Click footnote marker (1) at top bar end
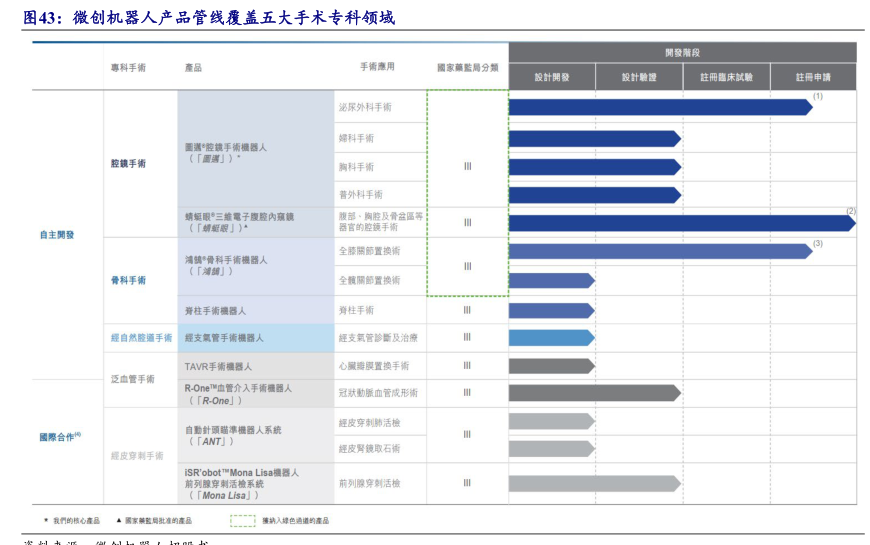 click(x=817, y=96)
